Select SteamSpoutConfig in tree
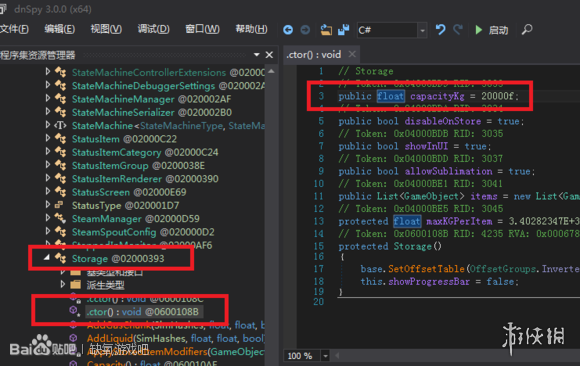580x366 pixels. coord(143,232)
